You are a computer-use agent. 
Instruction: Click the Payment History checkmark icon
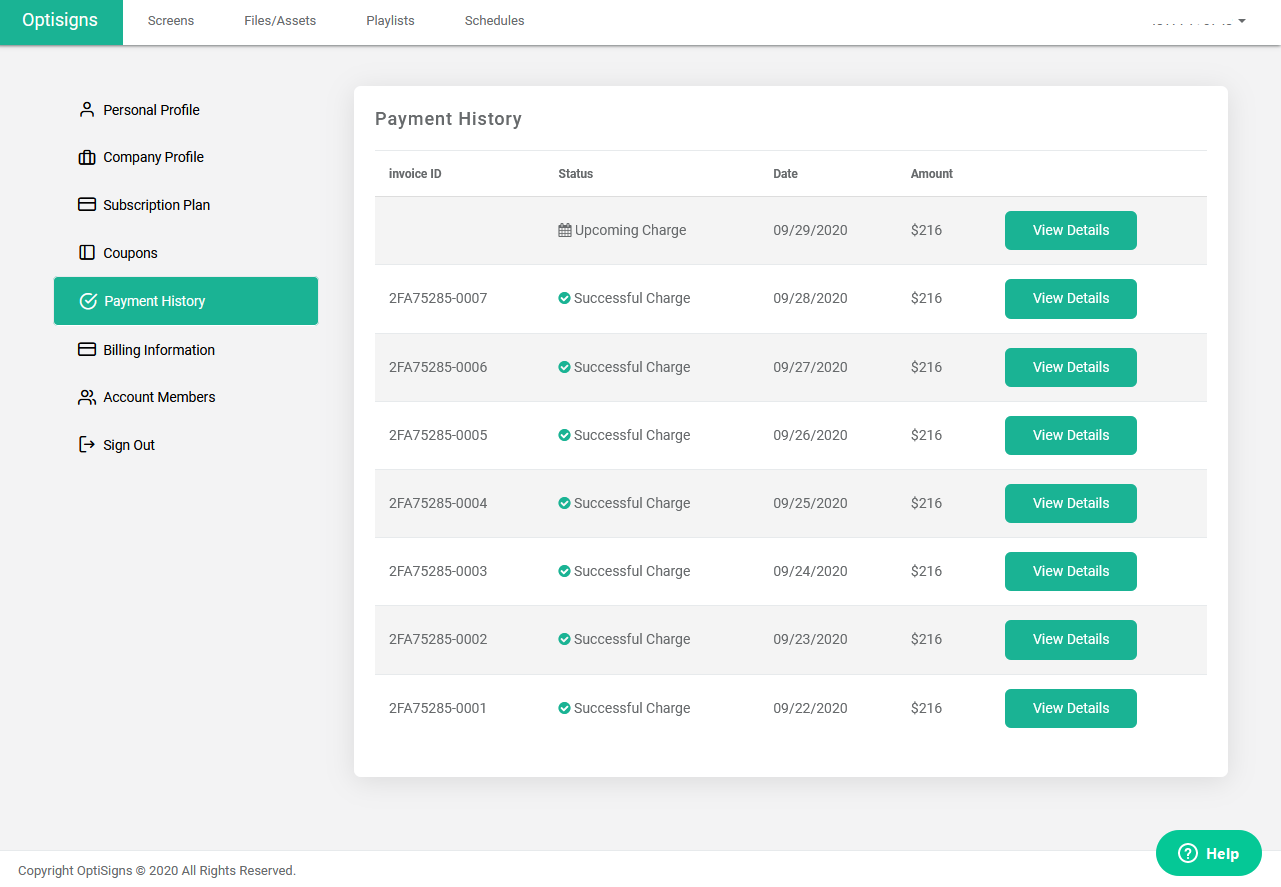coord(88,301)
